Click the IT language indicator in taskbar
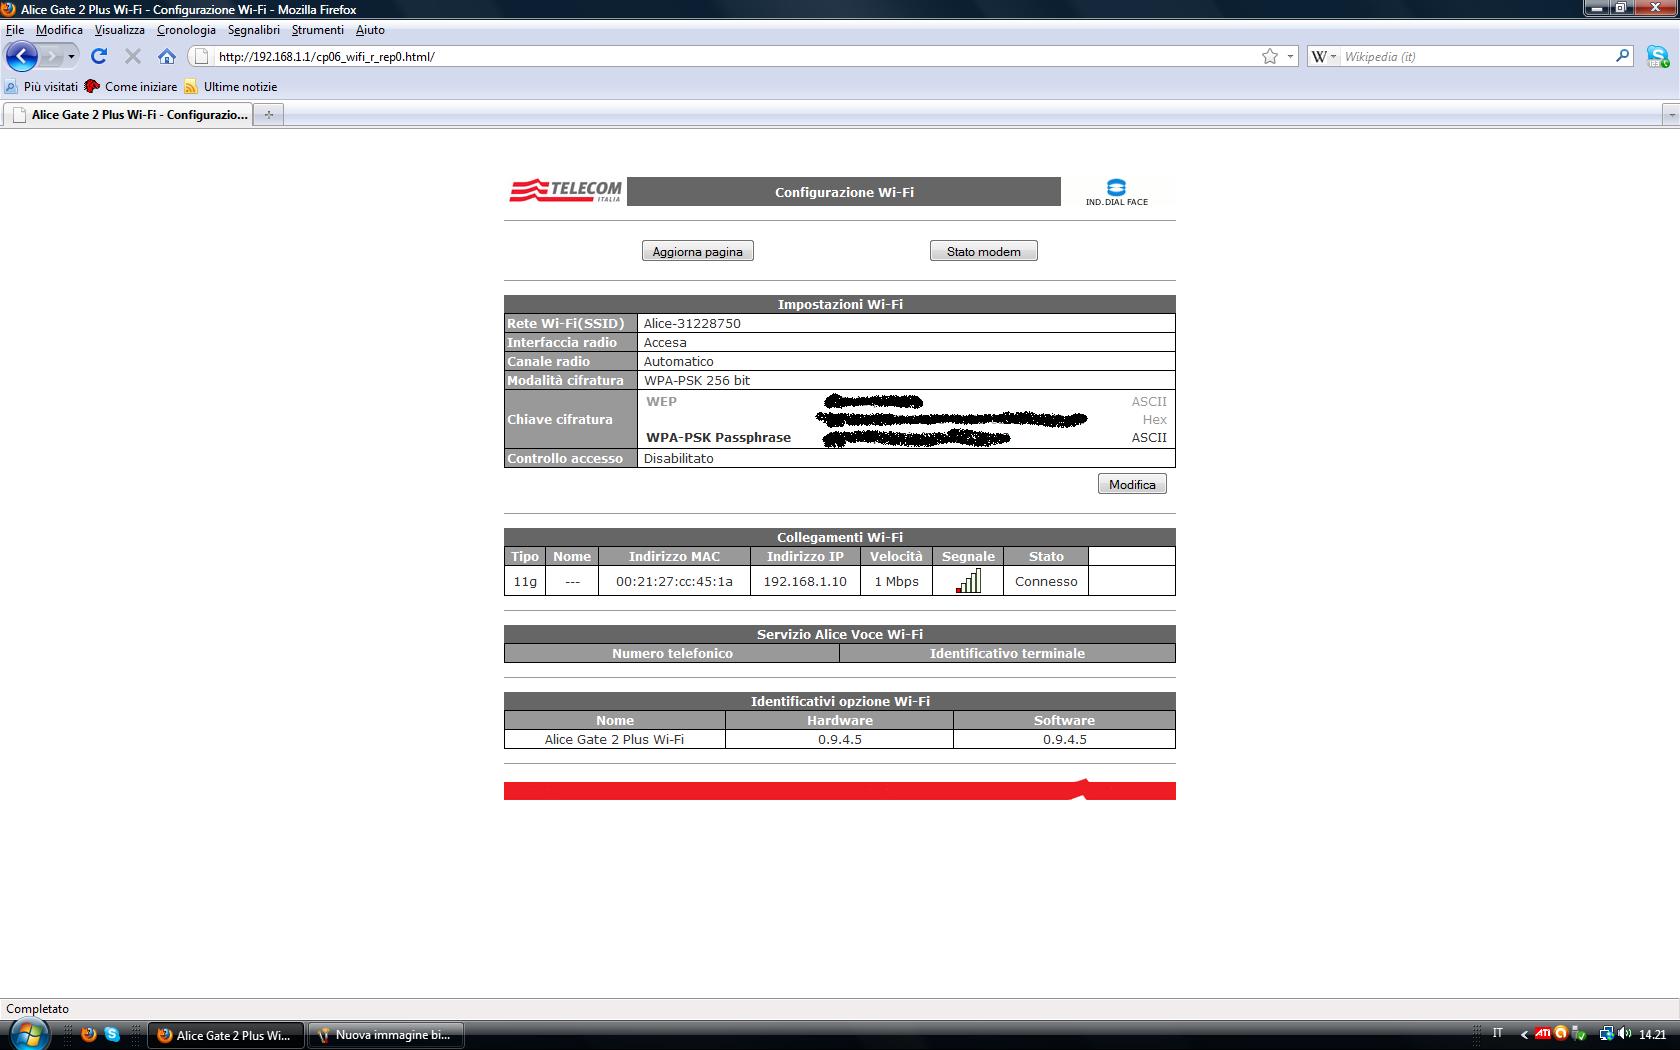 tap(1497, 1034)
